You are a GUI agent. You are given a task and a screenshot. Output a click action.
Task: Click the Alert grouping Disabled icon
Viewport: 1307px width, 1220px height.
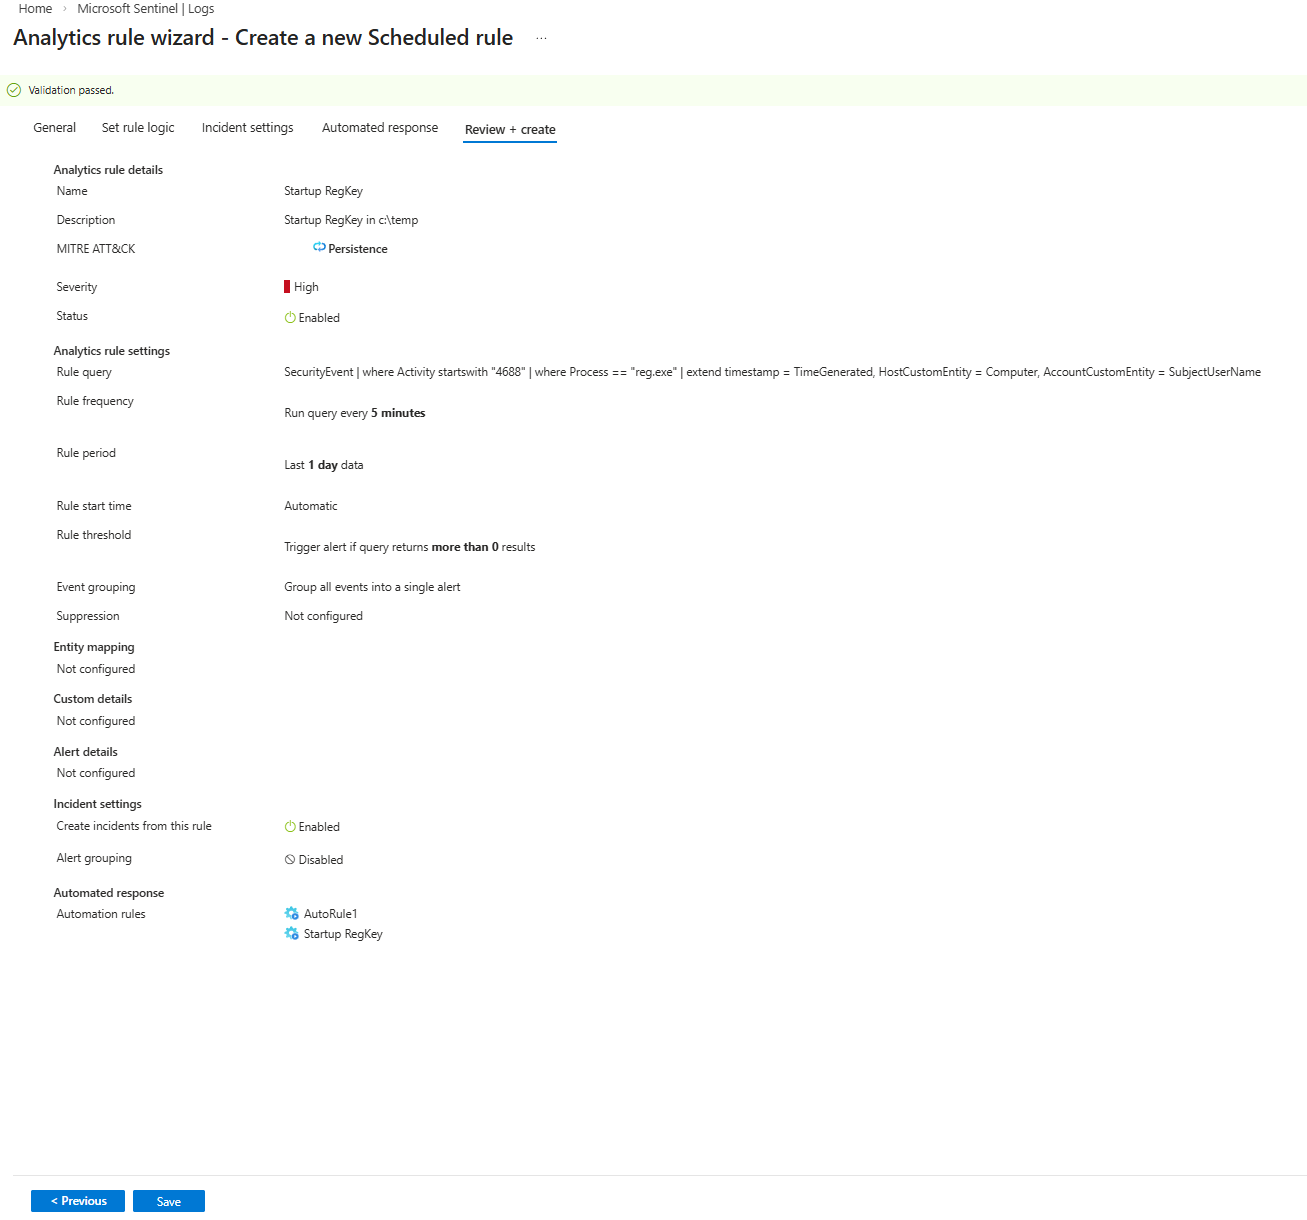click(290, 860)
